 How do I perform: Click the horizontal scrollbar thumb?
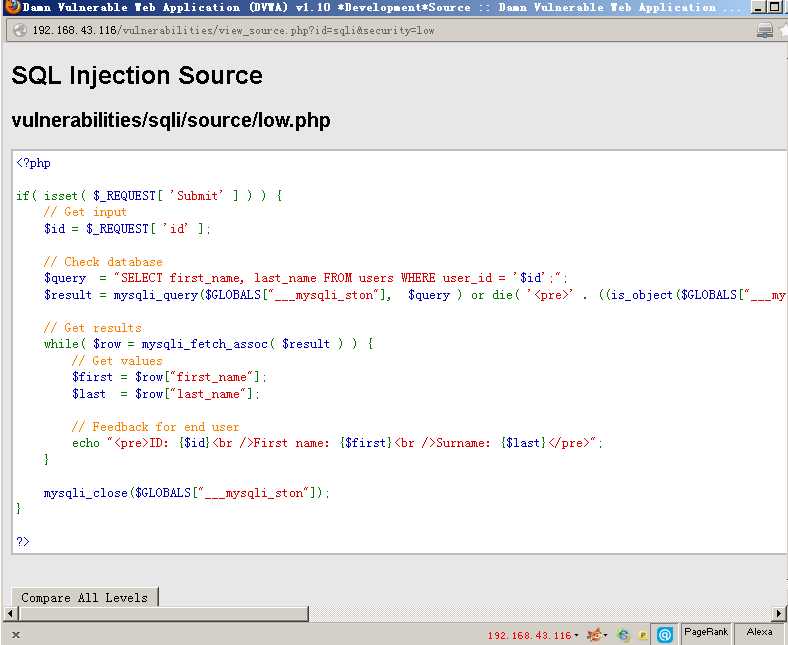pos(163,614)
